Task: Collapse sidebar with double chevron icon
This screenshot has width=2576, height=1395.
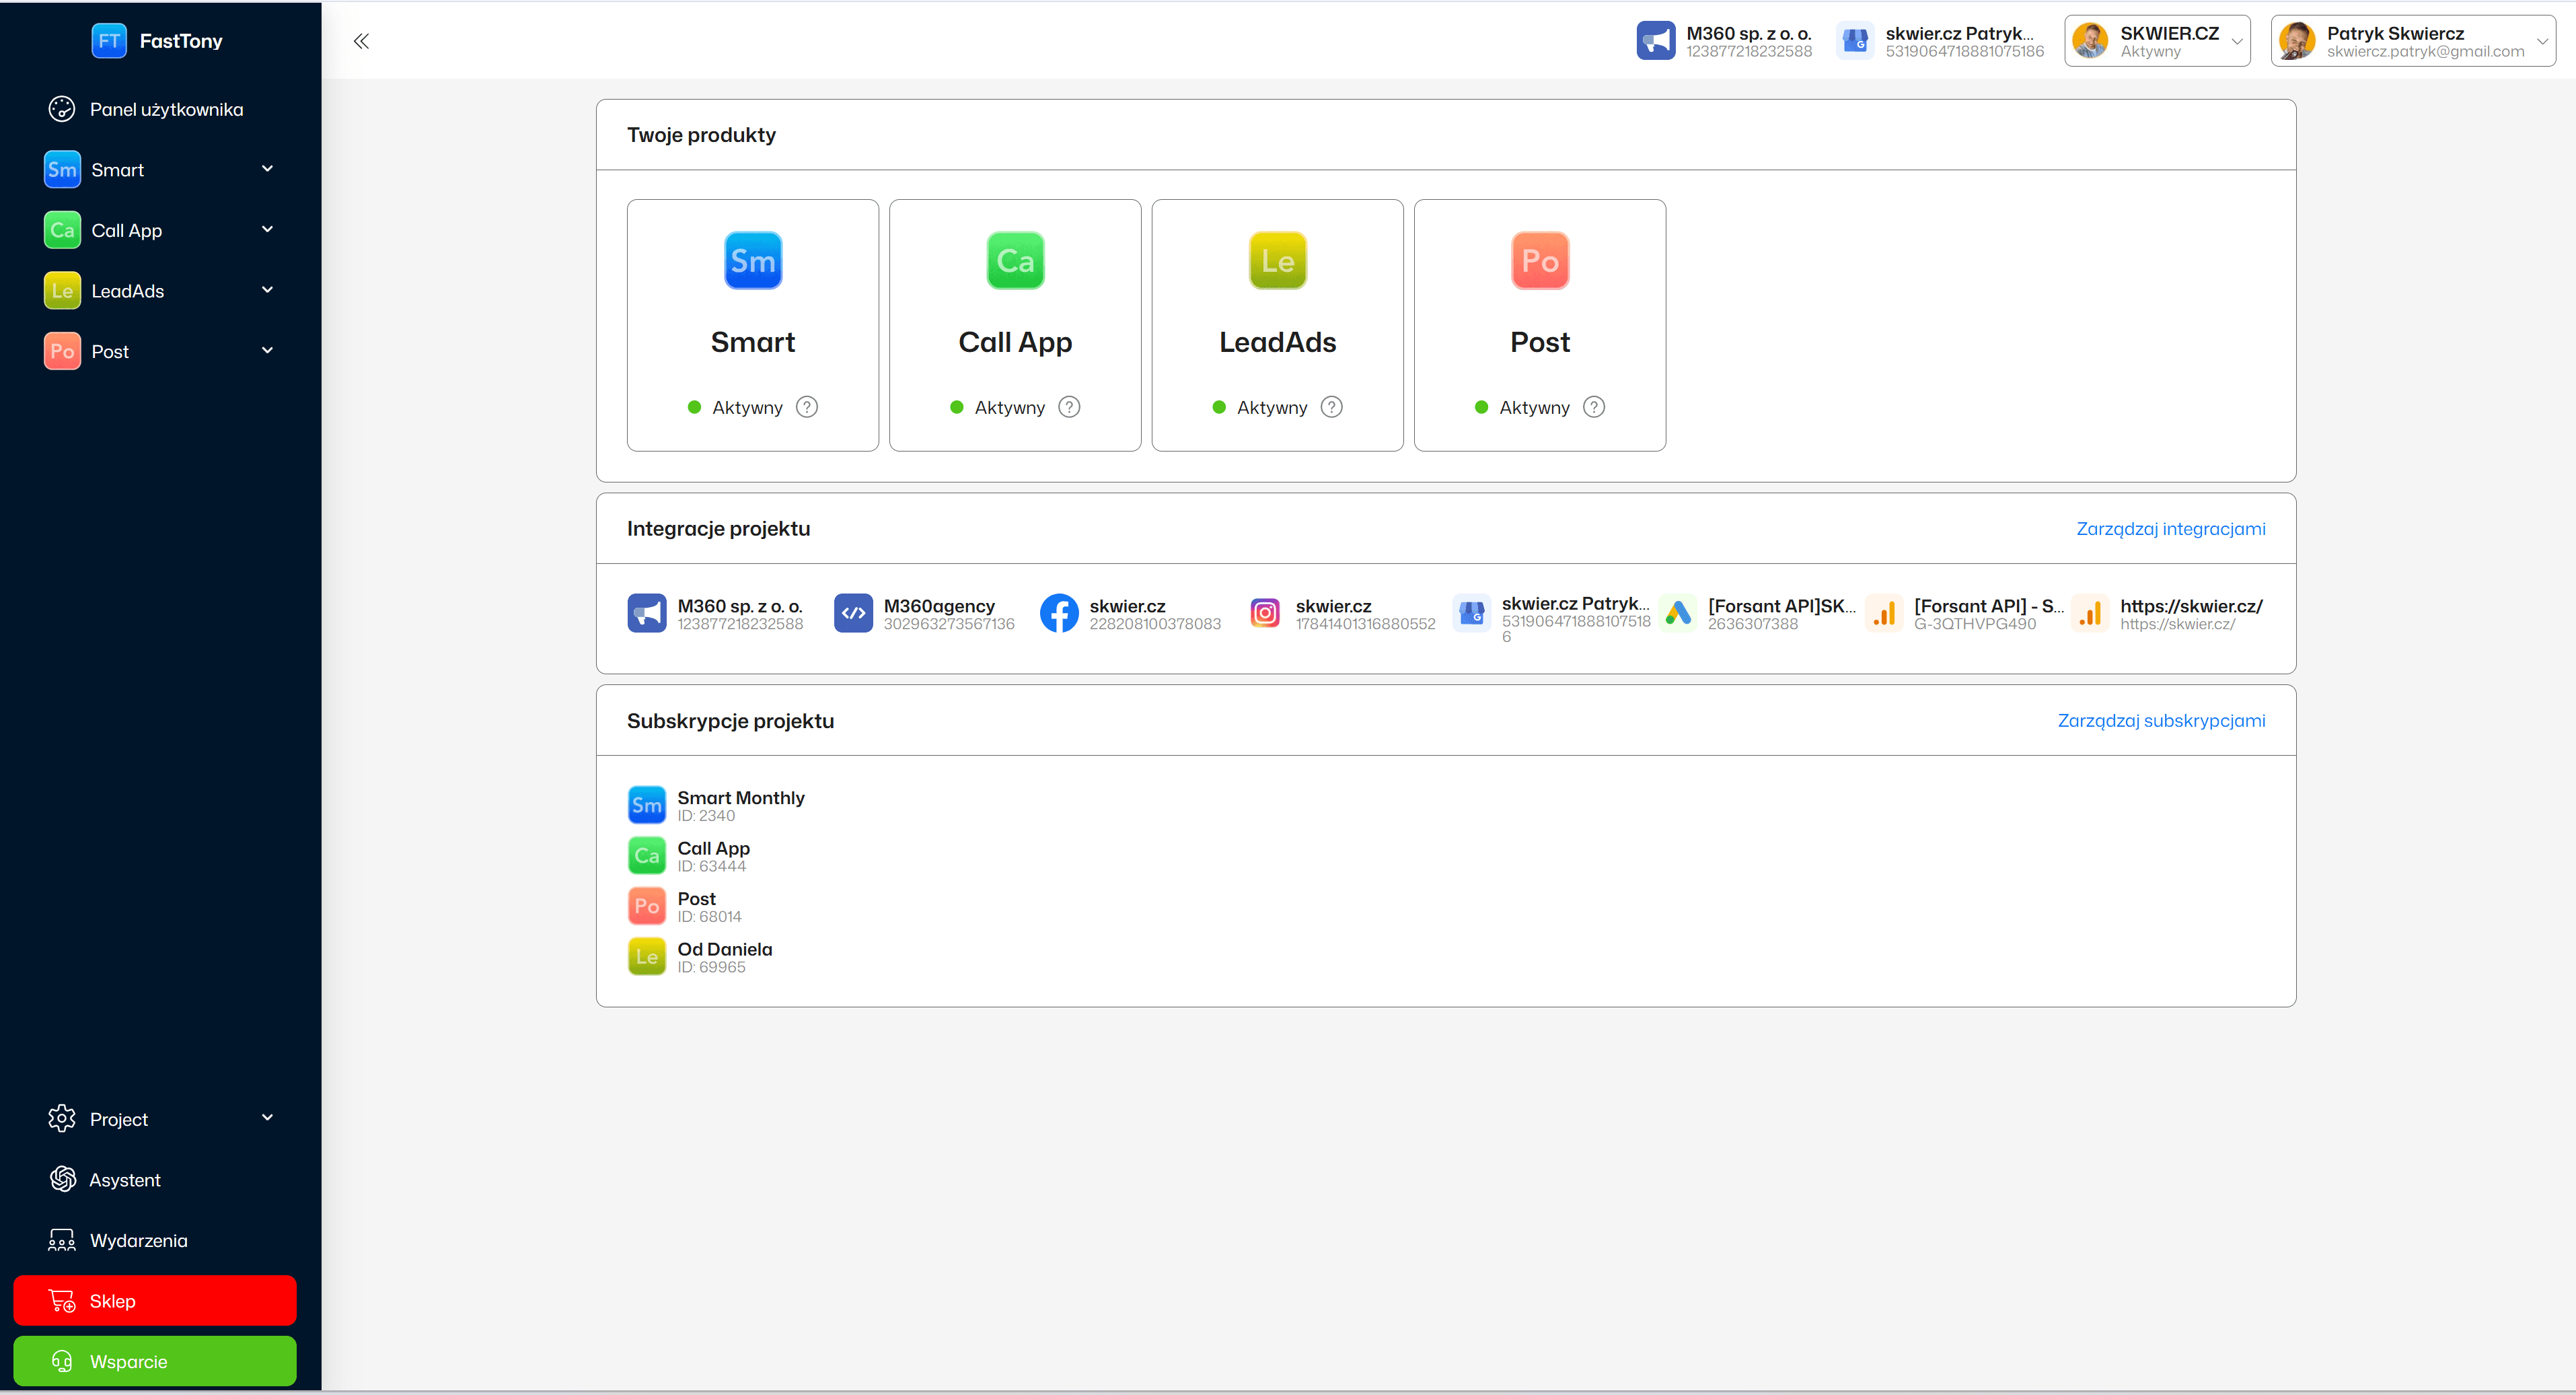Action: [x=361, y=41]
